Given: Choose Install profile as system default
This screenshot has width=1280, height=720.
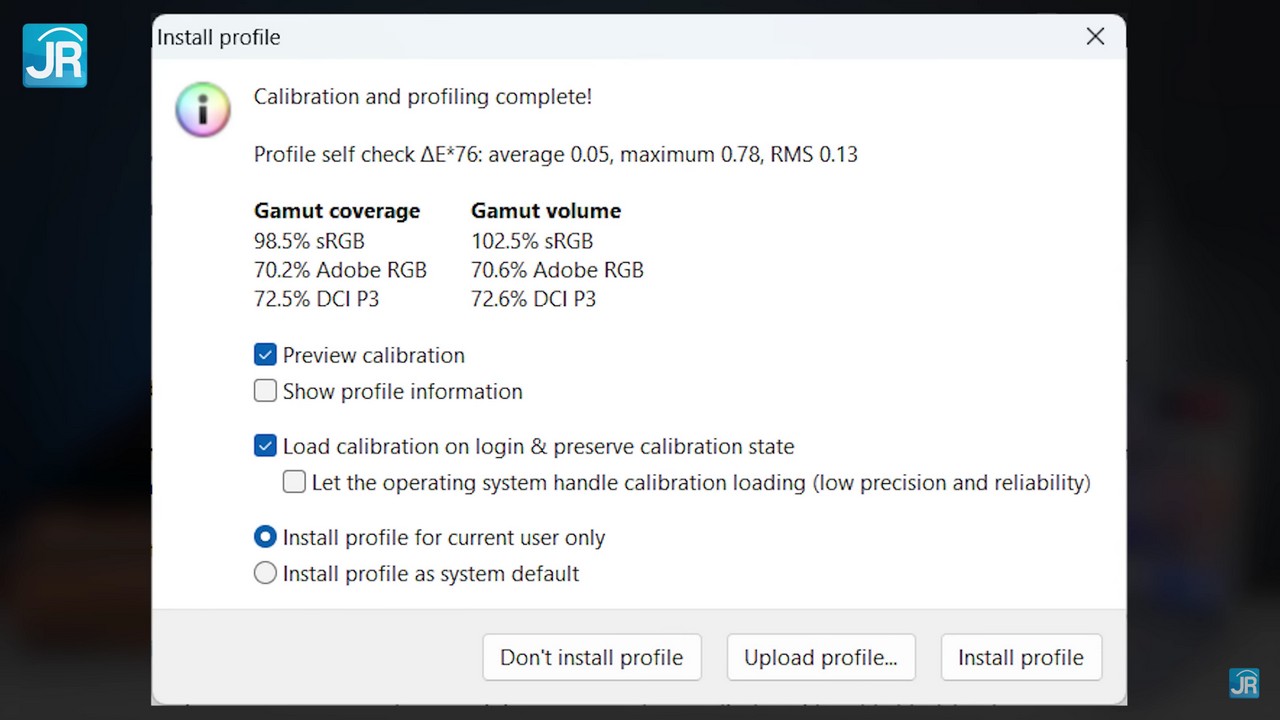Looking at the screenshot, I should pyautogui.click(x=265, y=573).
